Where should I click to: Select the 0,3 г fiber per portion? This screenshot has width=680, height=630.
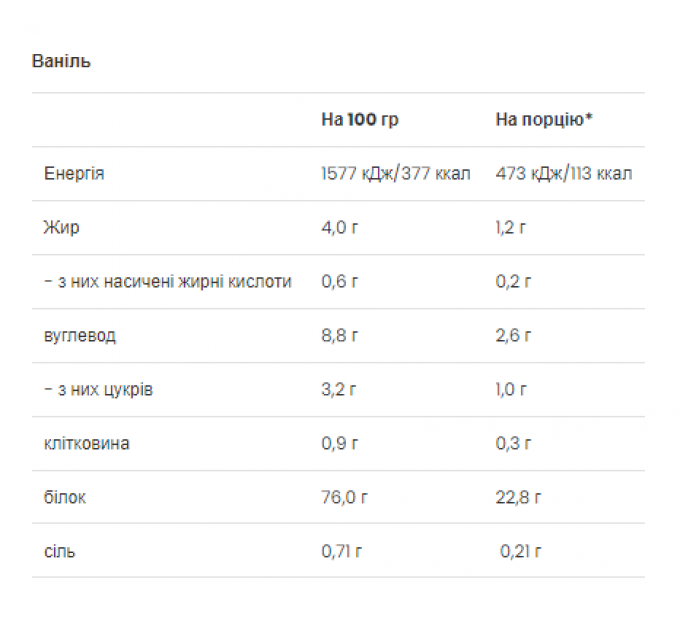(513, 444)
